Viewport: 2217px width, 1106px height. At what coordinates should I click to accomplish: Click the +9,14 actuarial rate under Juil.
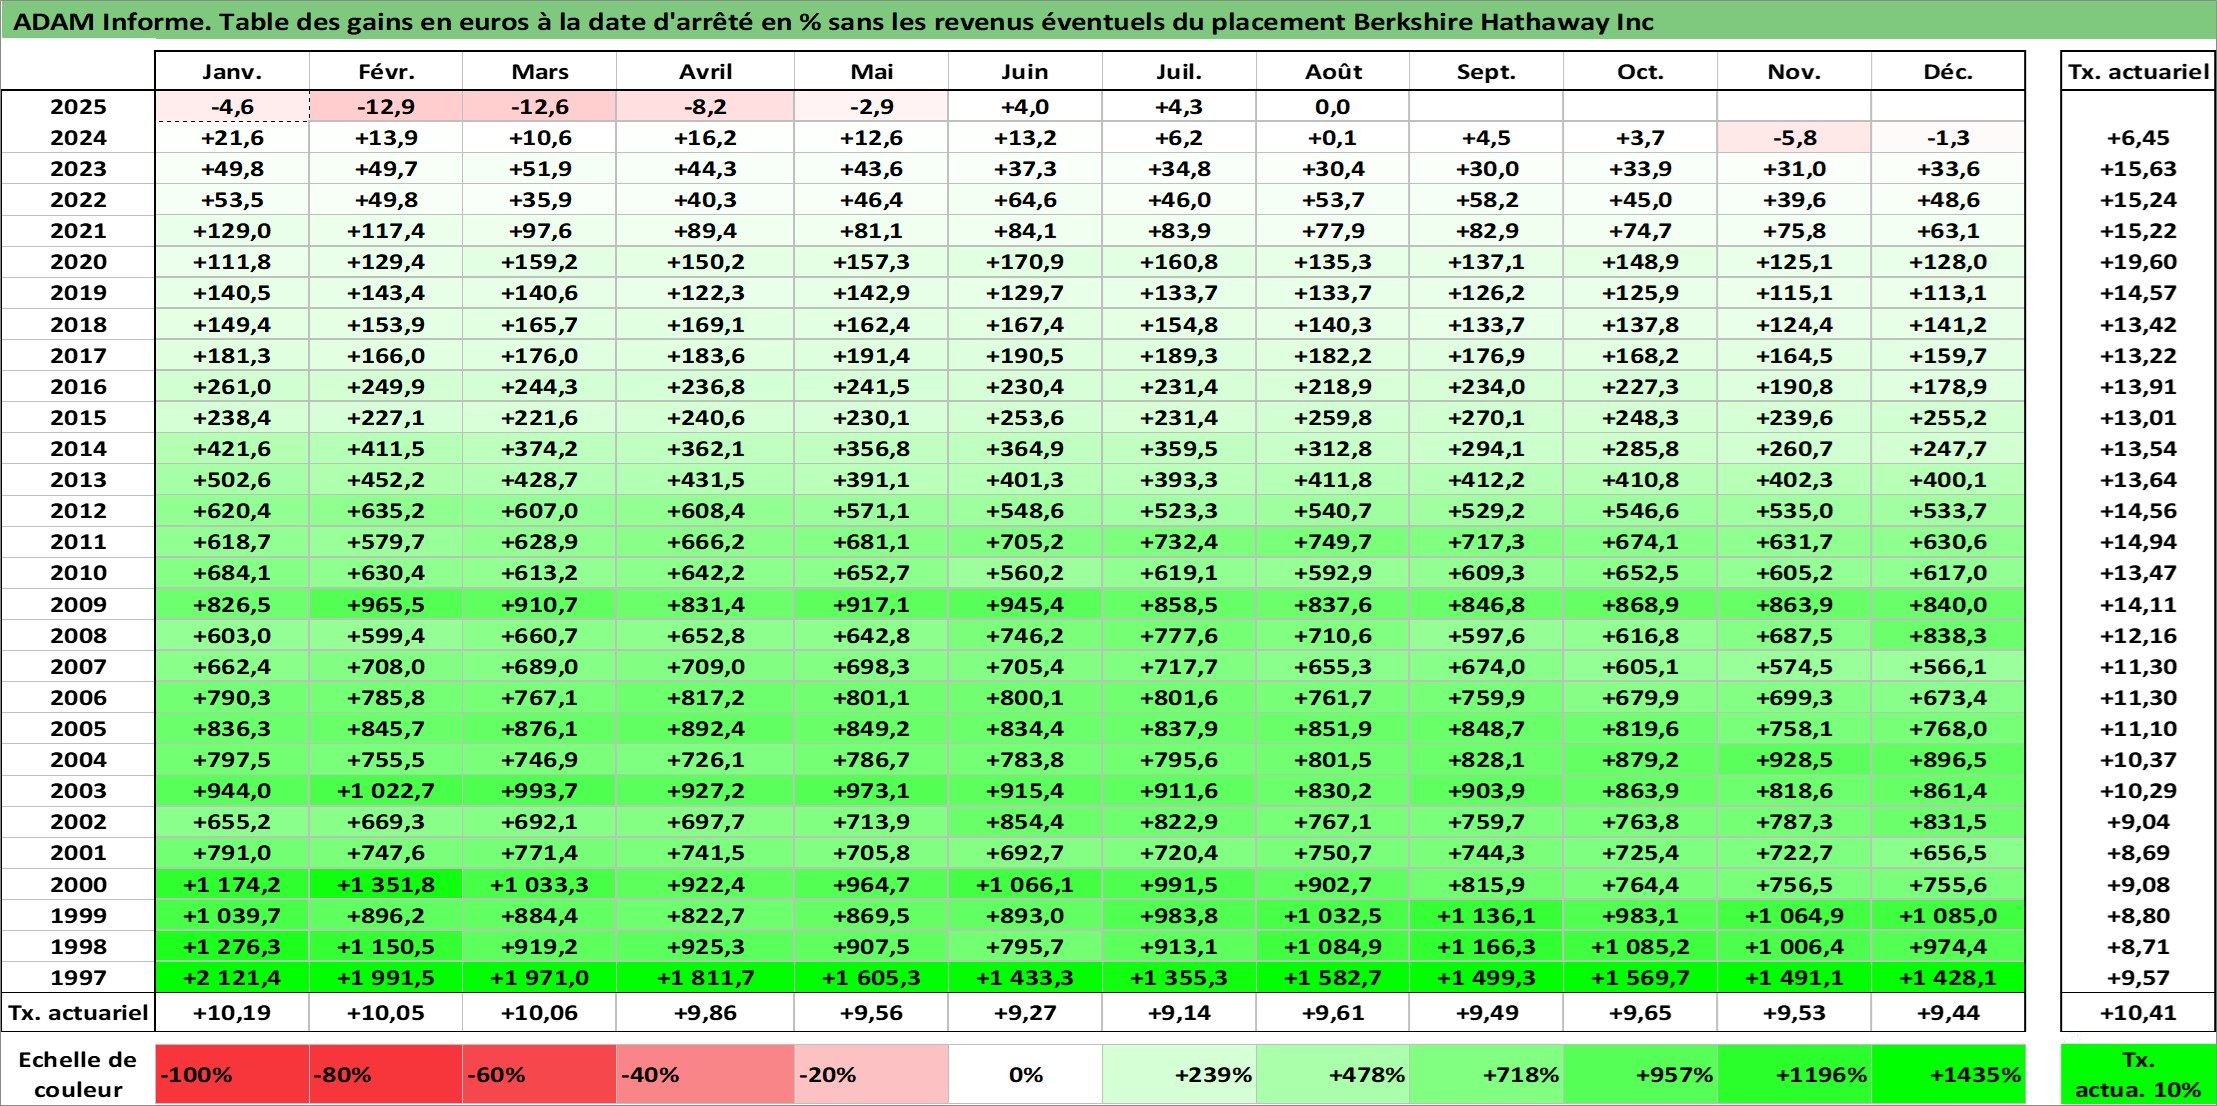coord(1179,1013)
